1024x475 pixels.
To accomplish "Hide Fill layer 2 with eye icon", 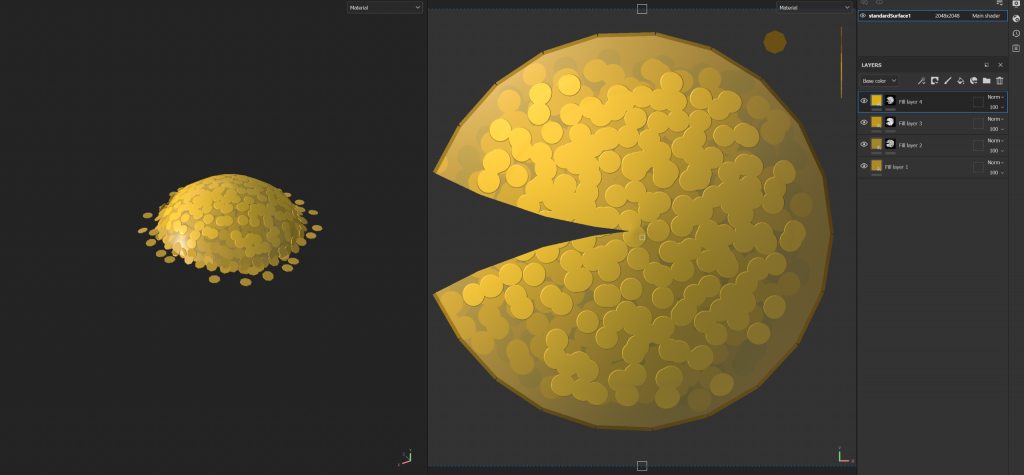I will 864,144.
